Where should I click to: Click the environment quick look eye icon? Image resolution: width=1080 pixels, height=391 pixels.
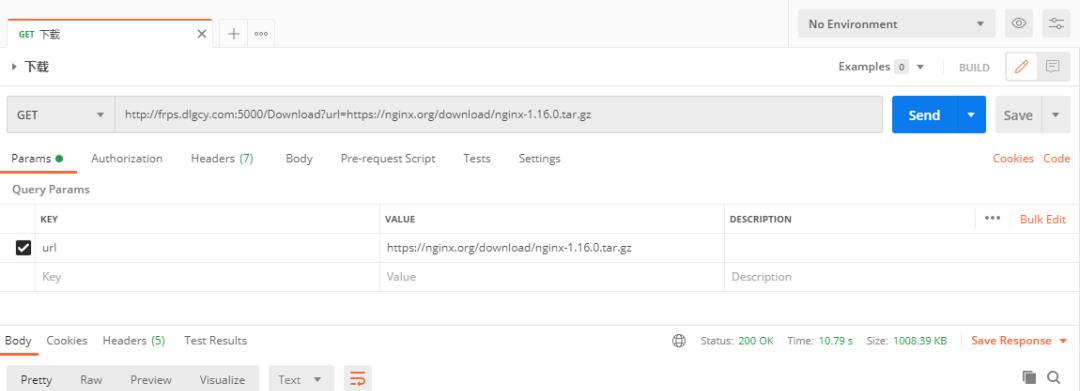pyautogui.click(x=1019, y=23)
